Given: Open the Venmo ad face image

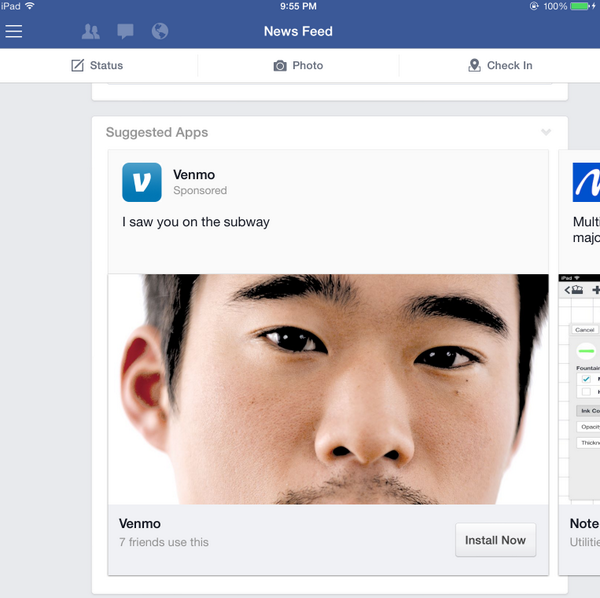Looking at the screenshot, I should coord(328,389).
